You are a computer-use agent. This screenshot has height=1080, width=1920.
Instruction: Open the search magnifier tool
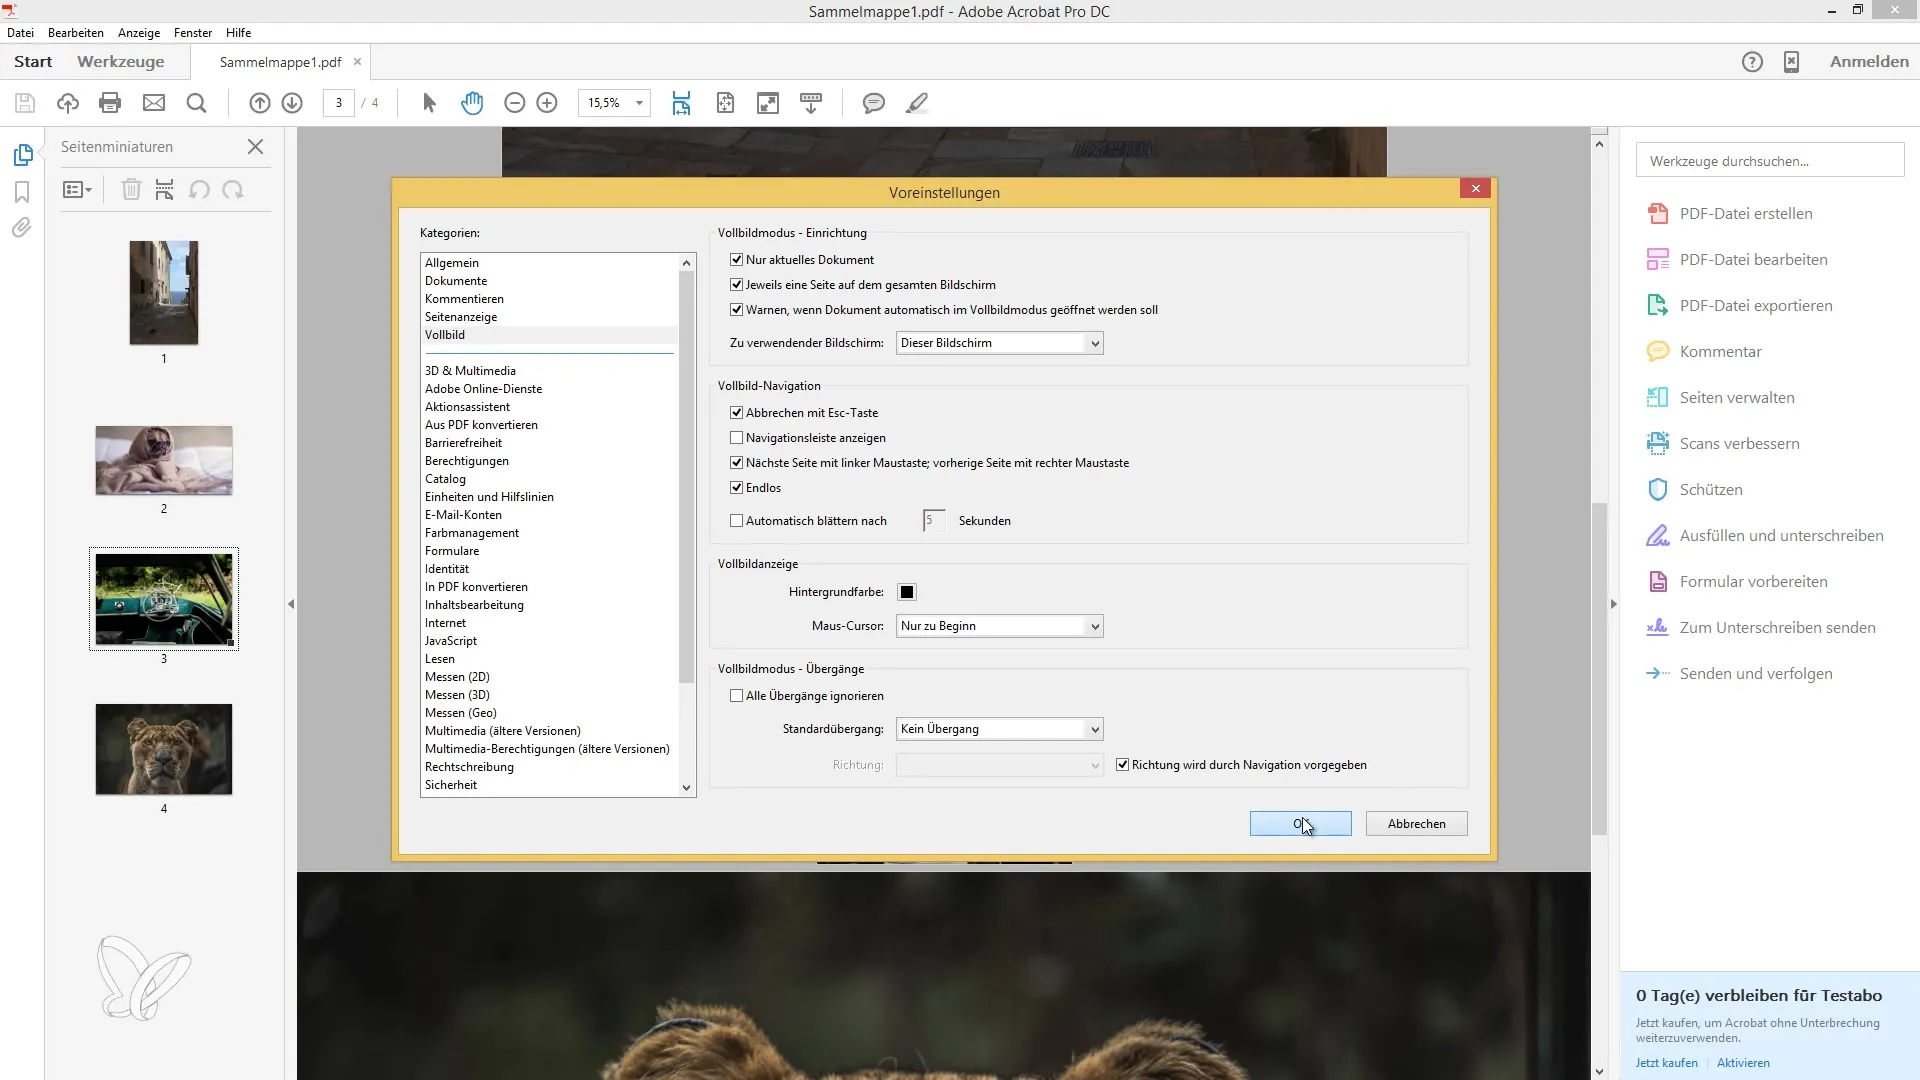click(197, 103)
